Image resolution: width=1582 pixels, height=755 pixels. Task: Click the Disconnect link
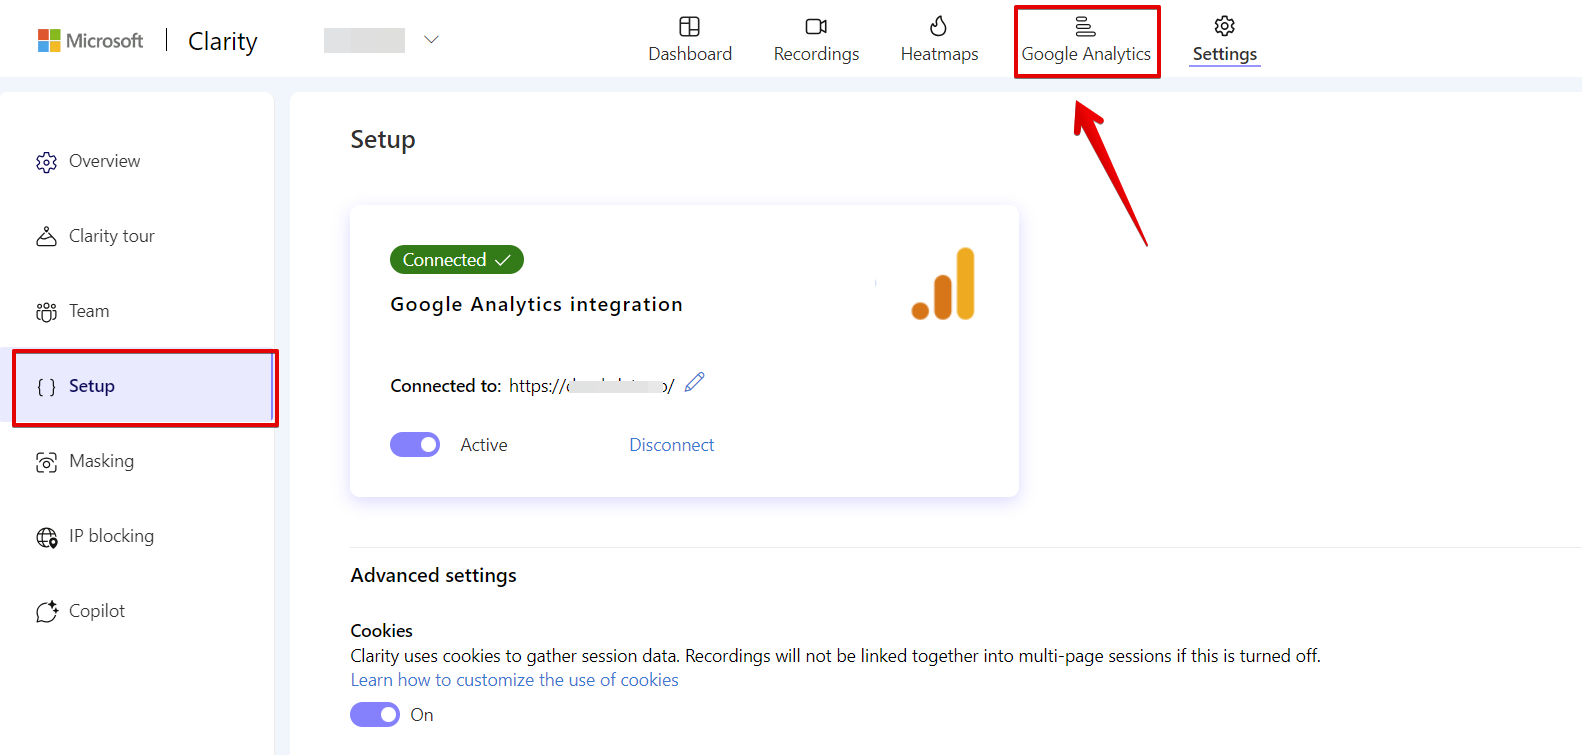(672, 445)
